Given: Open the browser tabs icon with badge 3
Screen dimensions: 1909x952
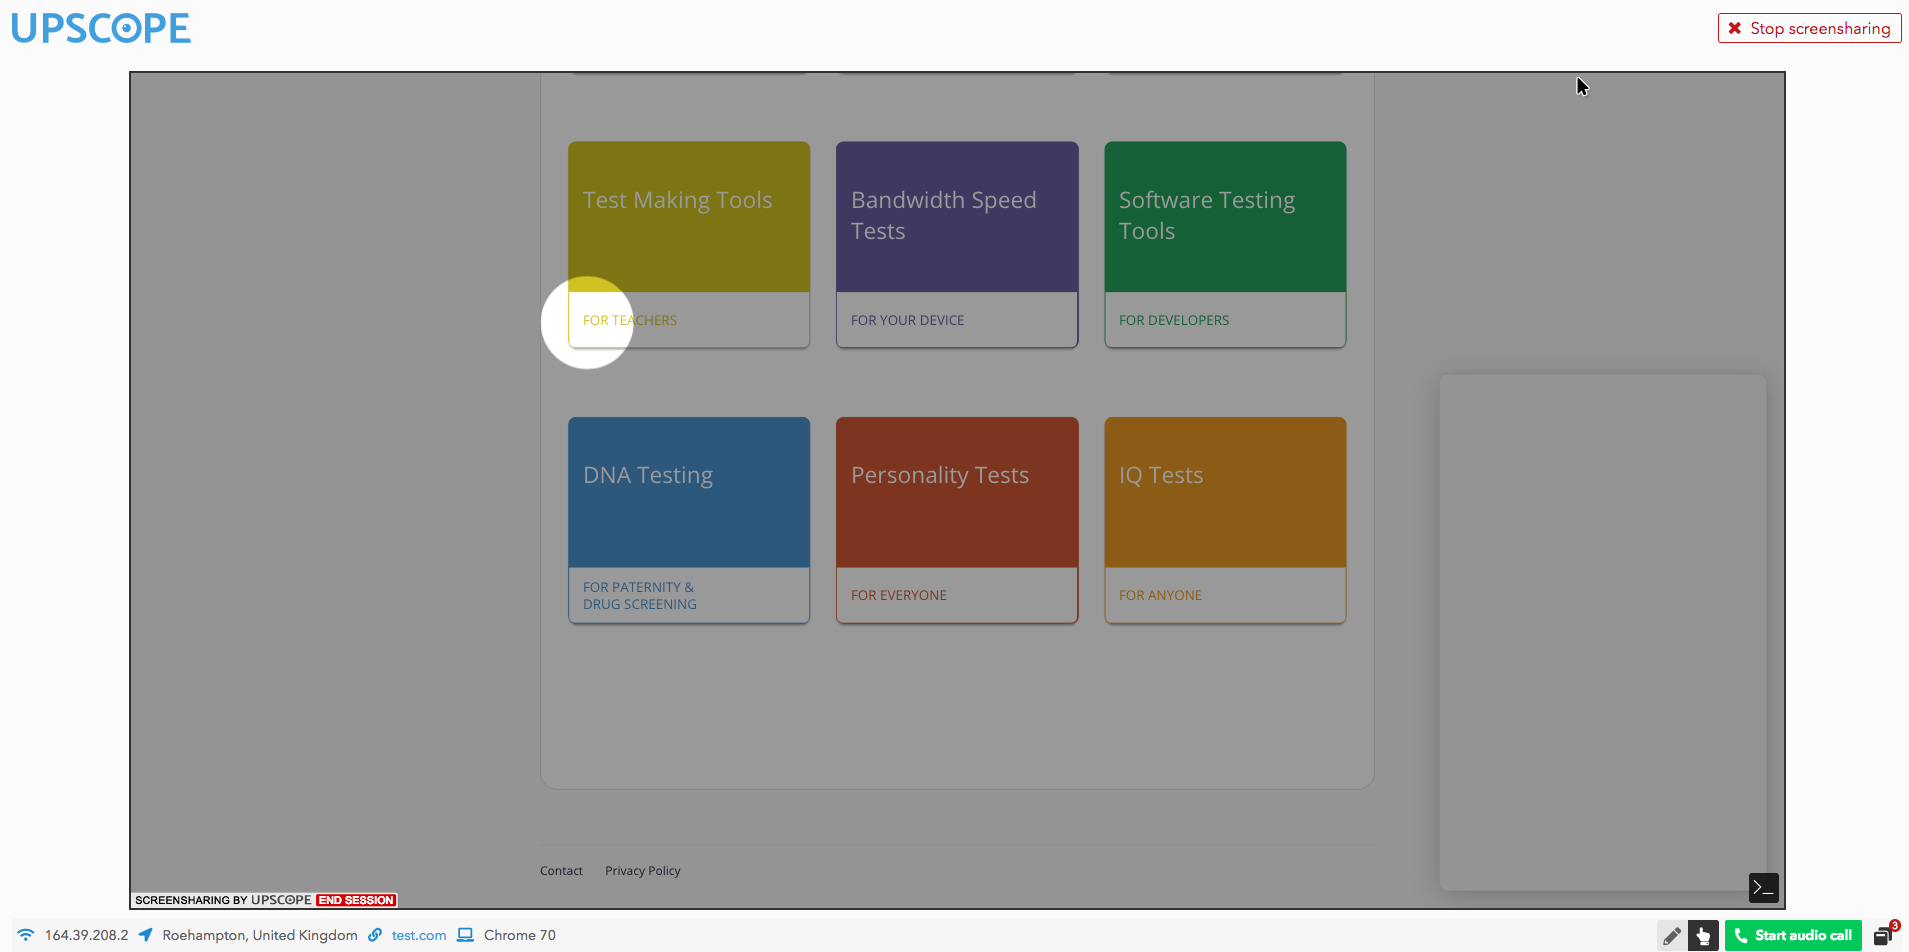Looking at the screenshot, I should point(1885,934).
